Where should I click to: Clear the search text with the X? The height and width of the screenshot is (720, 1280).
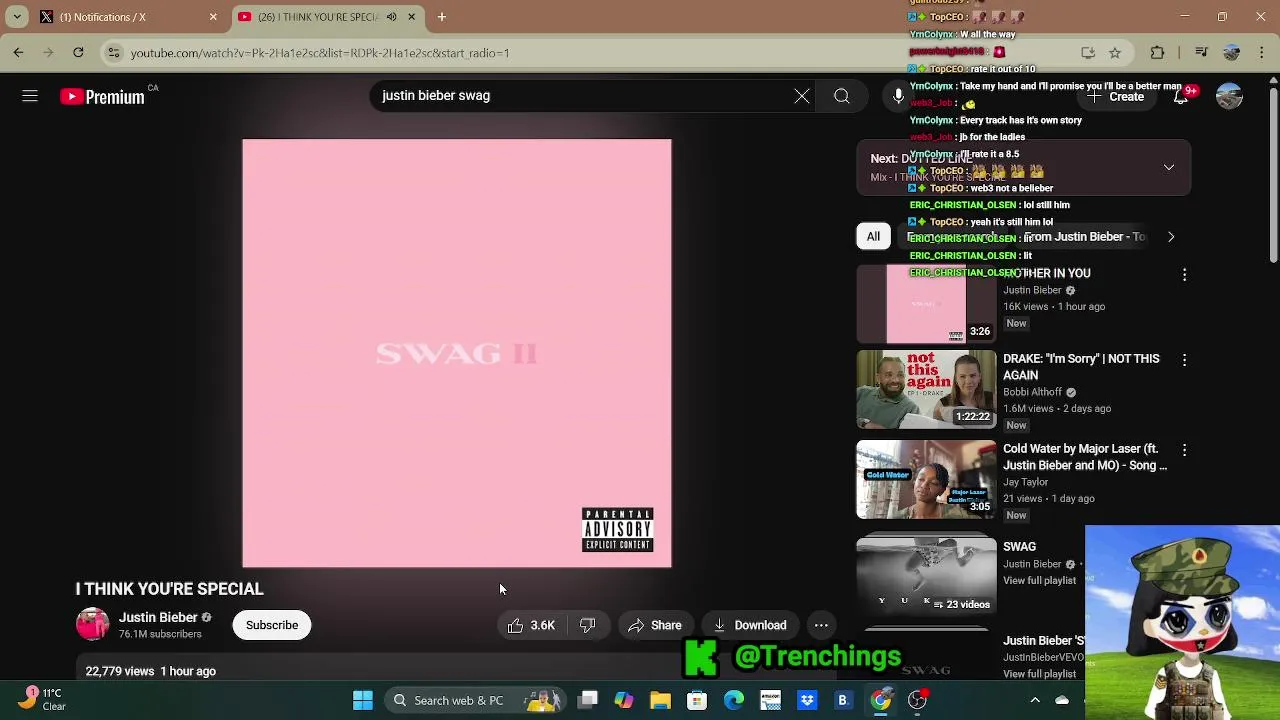(802, 96)
